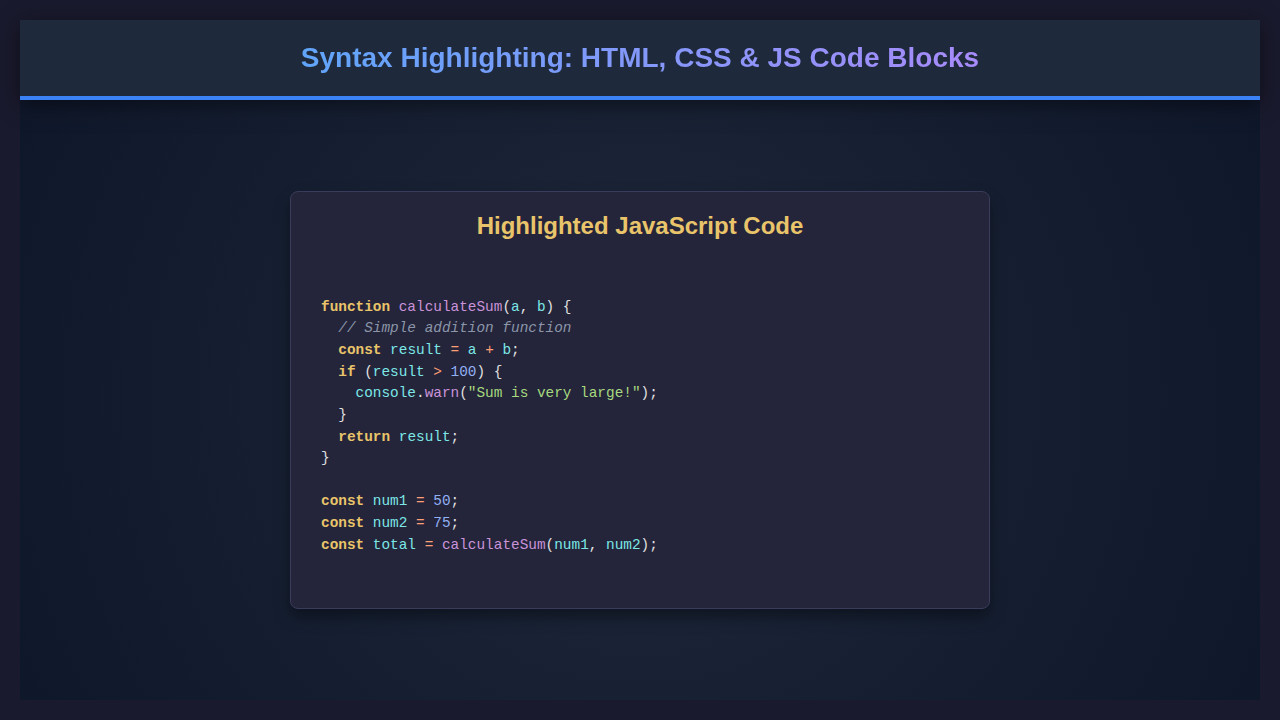Select the warn method call
Screen dimensions: 1280x720
(442, 392)
